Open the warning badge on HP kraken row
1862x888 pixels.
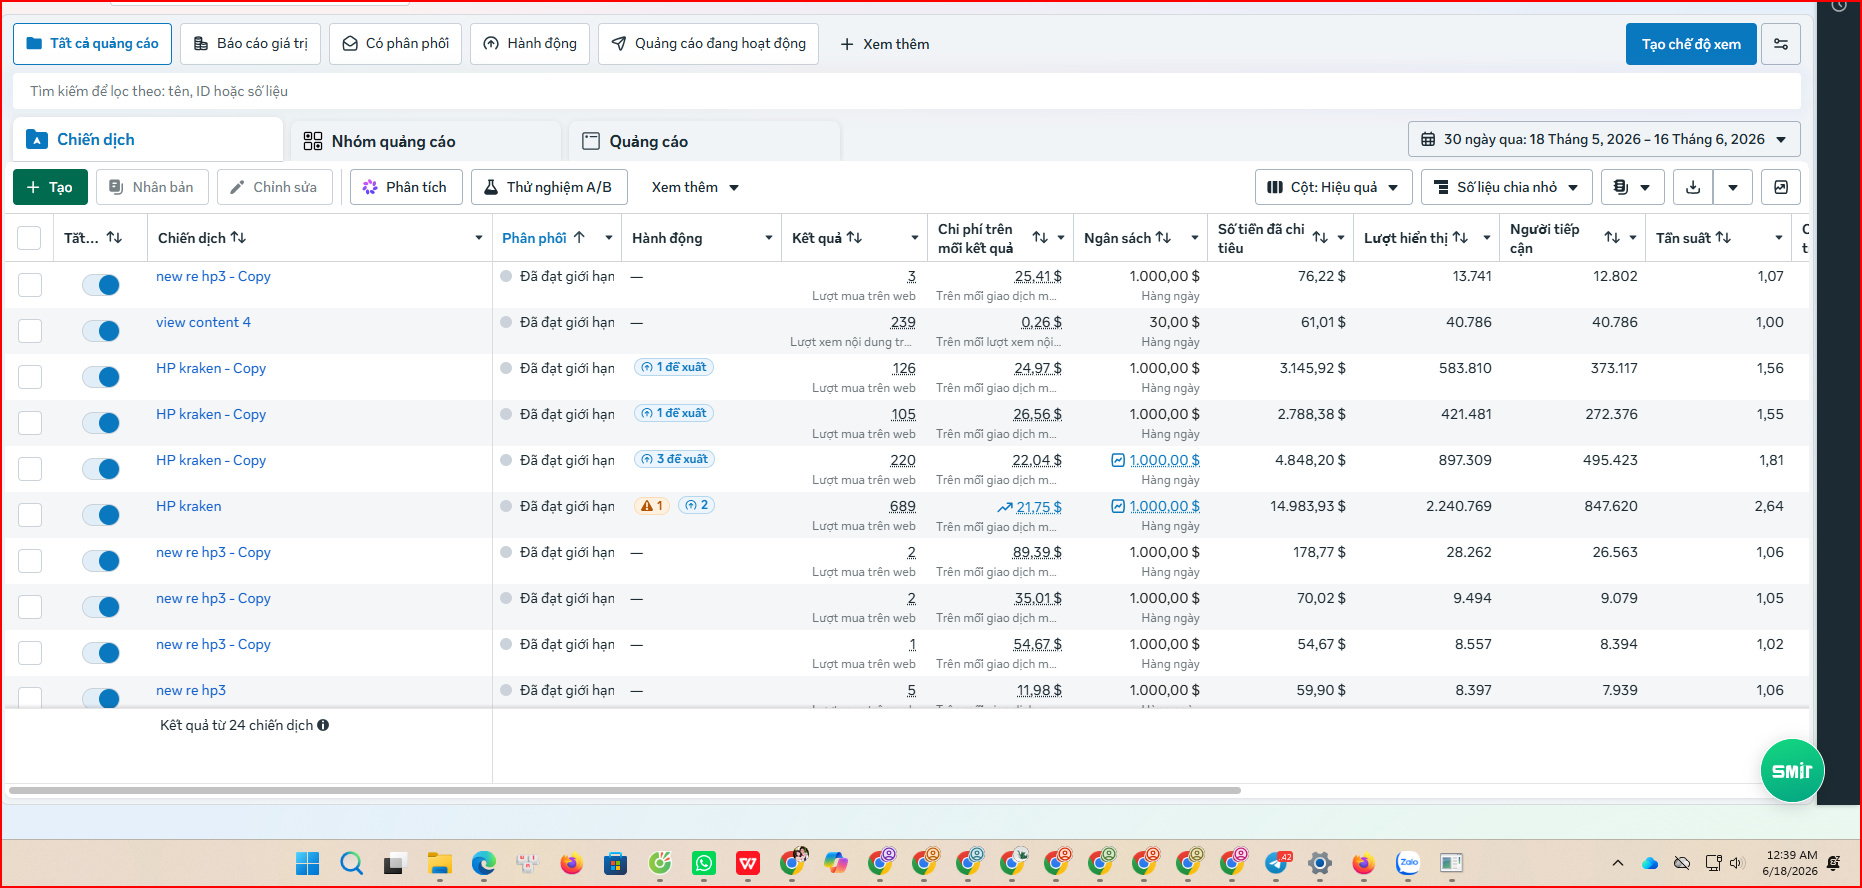click(652, 506)
